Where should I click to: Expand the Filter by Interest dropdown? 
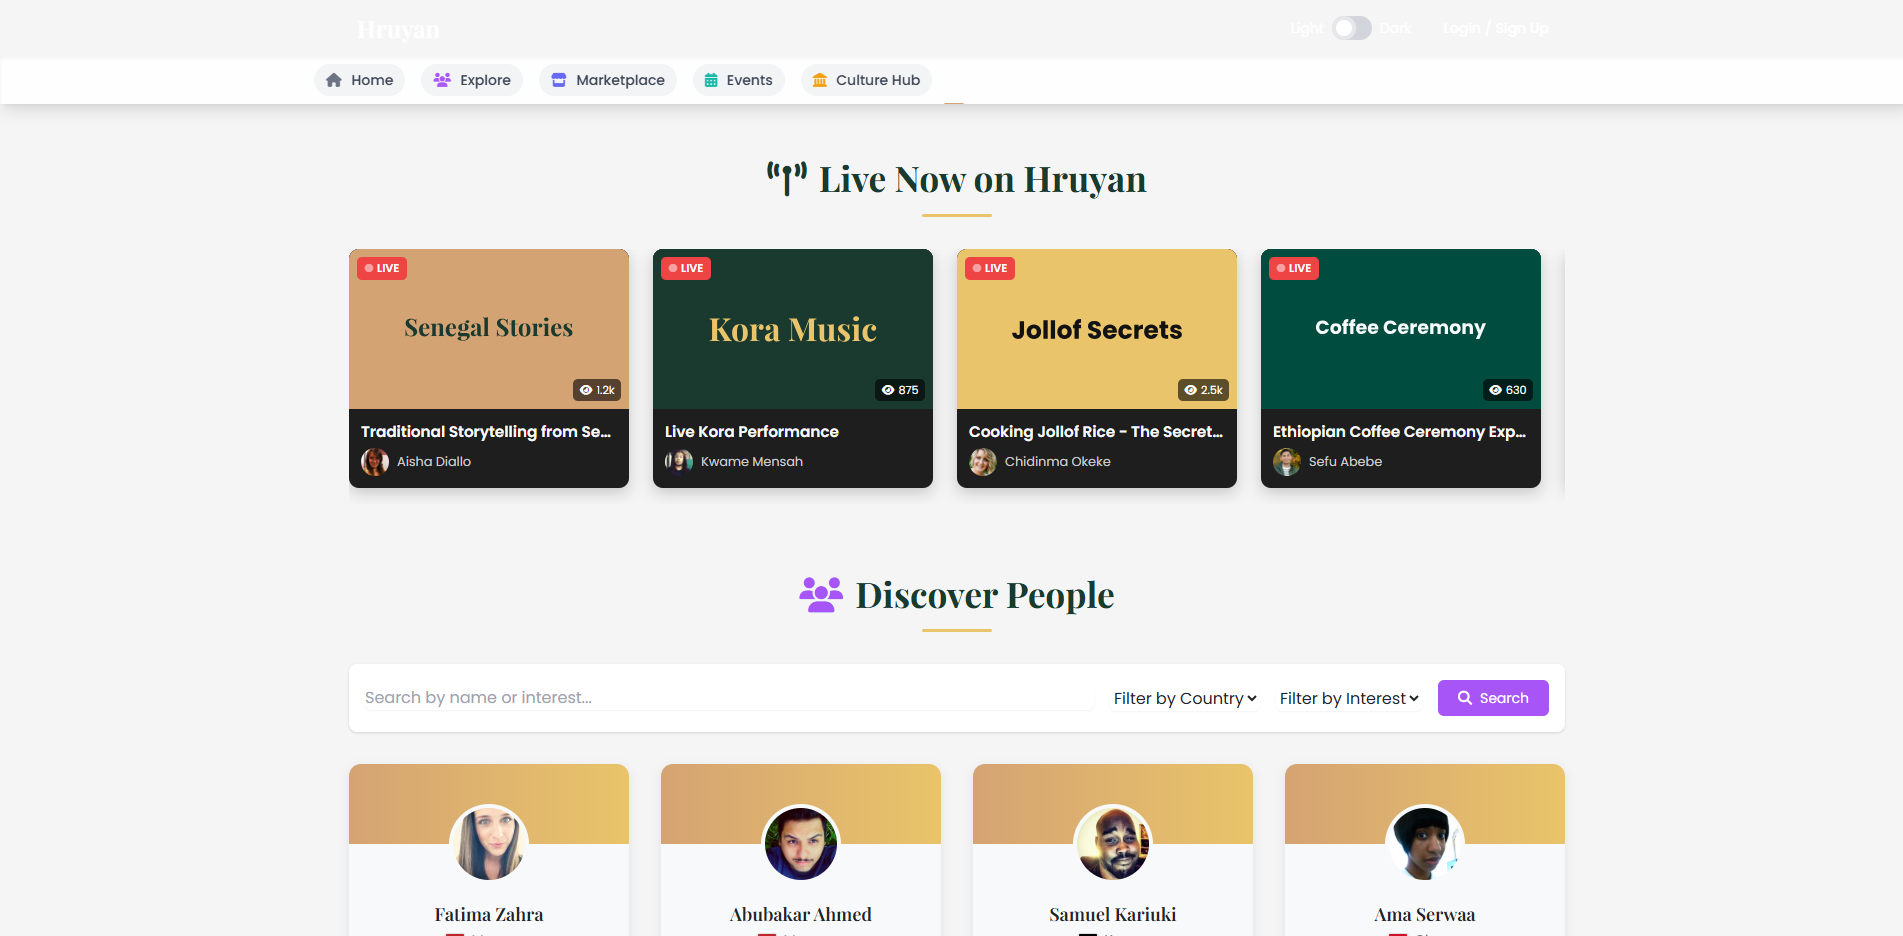point(1349,698)
